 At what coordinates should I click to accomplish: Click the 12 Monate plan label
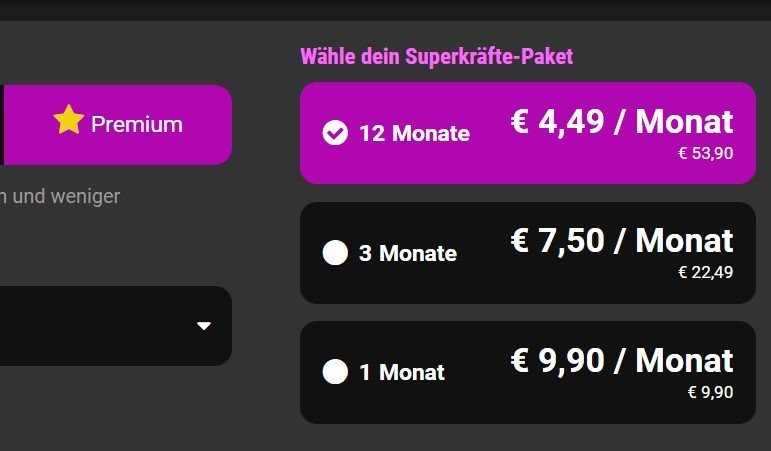pos(414,133)
